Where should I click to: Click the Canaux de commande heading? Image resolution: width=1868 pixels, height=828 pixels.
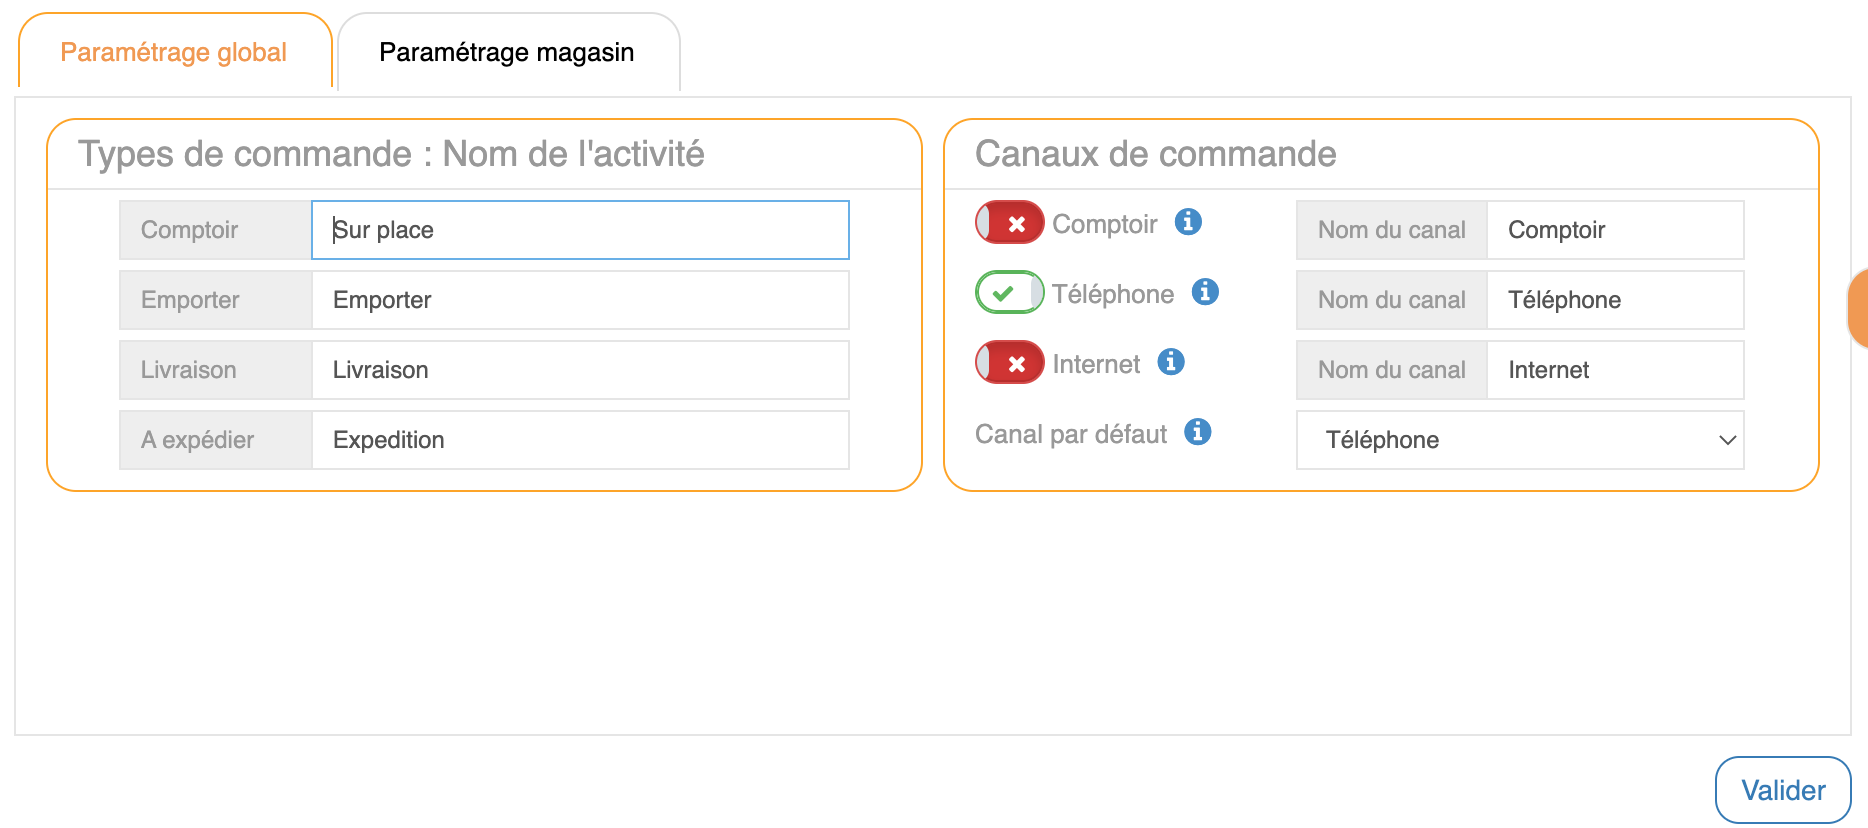click(1156, 154)
